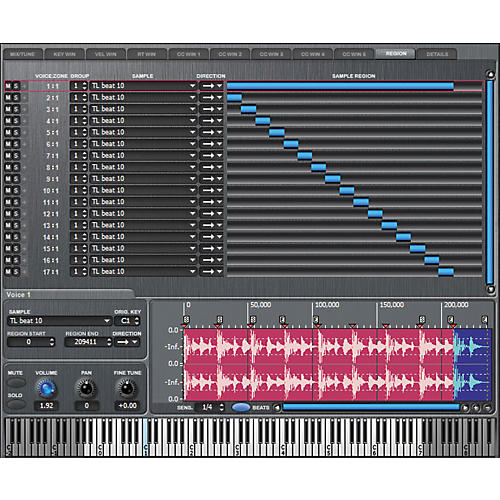Solo voice 2:1 with its S button
500x500 pixels.
[16, 98]
